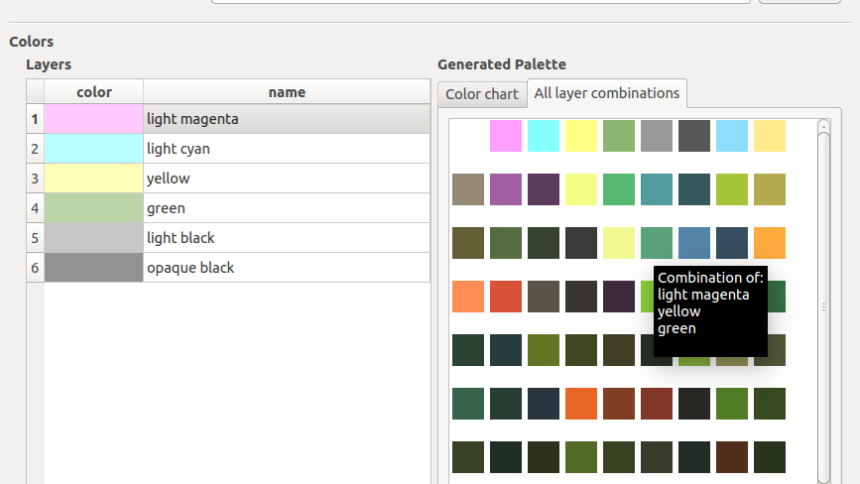Select row header number 2

(x=35, y=149)
